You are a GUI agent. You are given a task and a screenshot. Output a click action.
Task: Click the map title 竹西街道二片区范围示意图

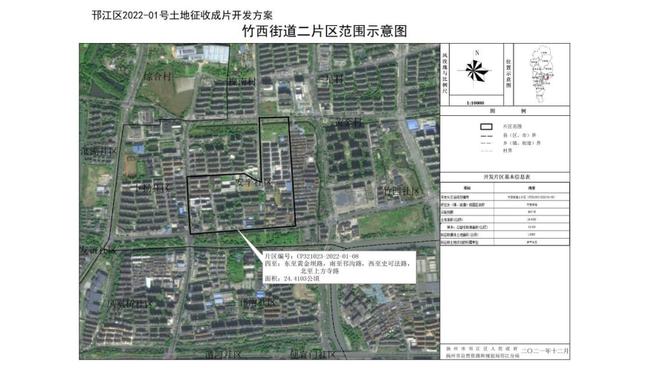(325, 31)
